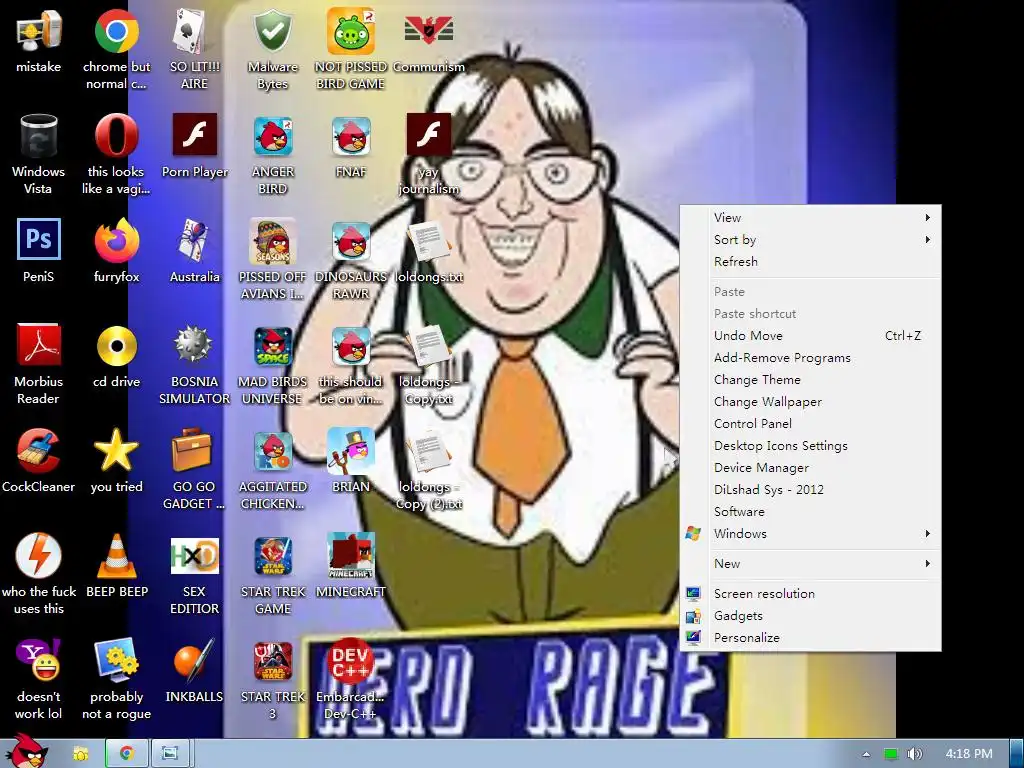Show hidden tray icons arrow
The image size is (1024, 768).
coord(866,754)
